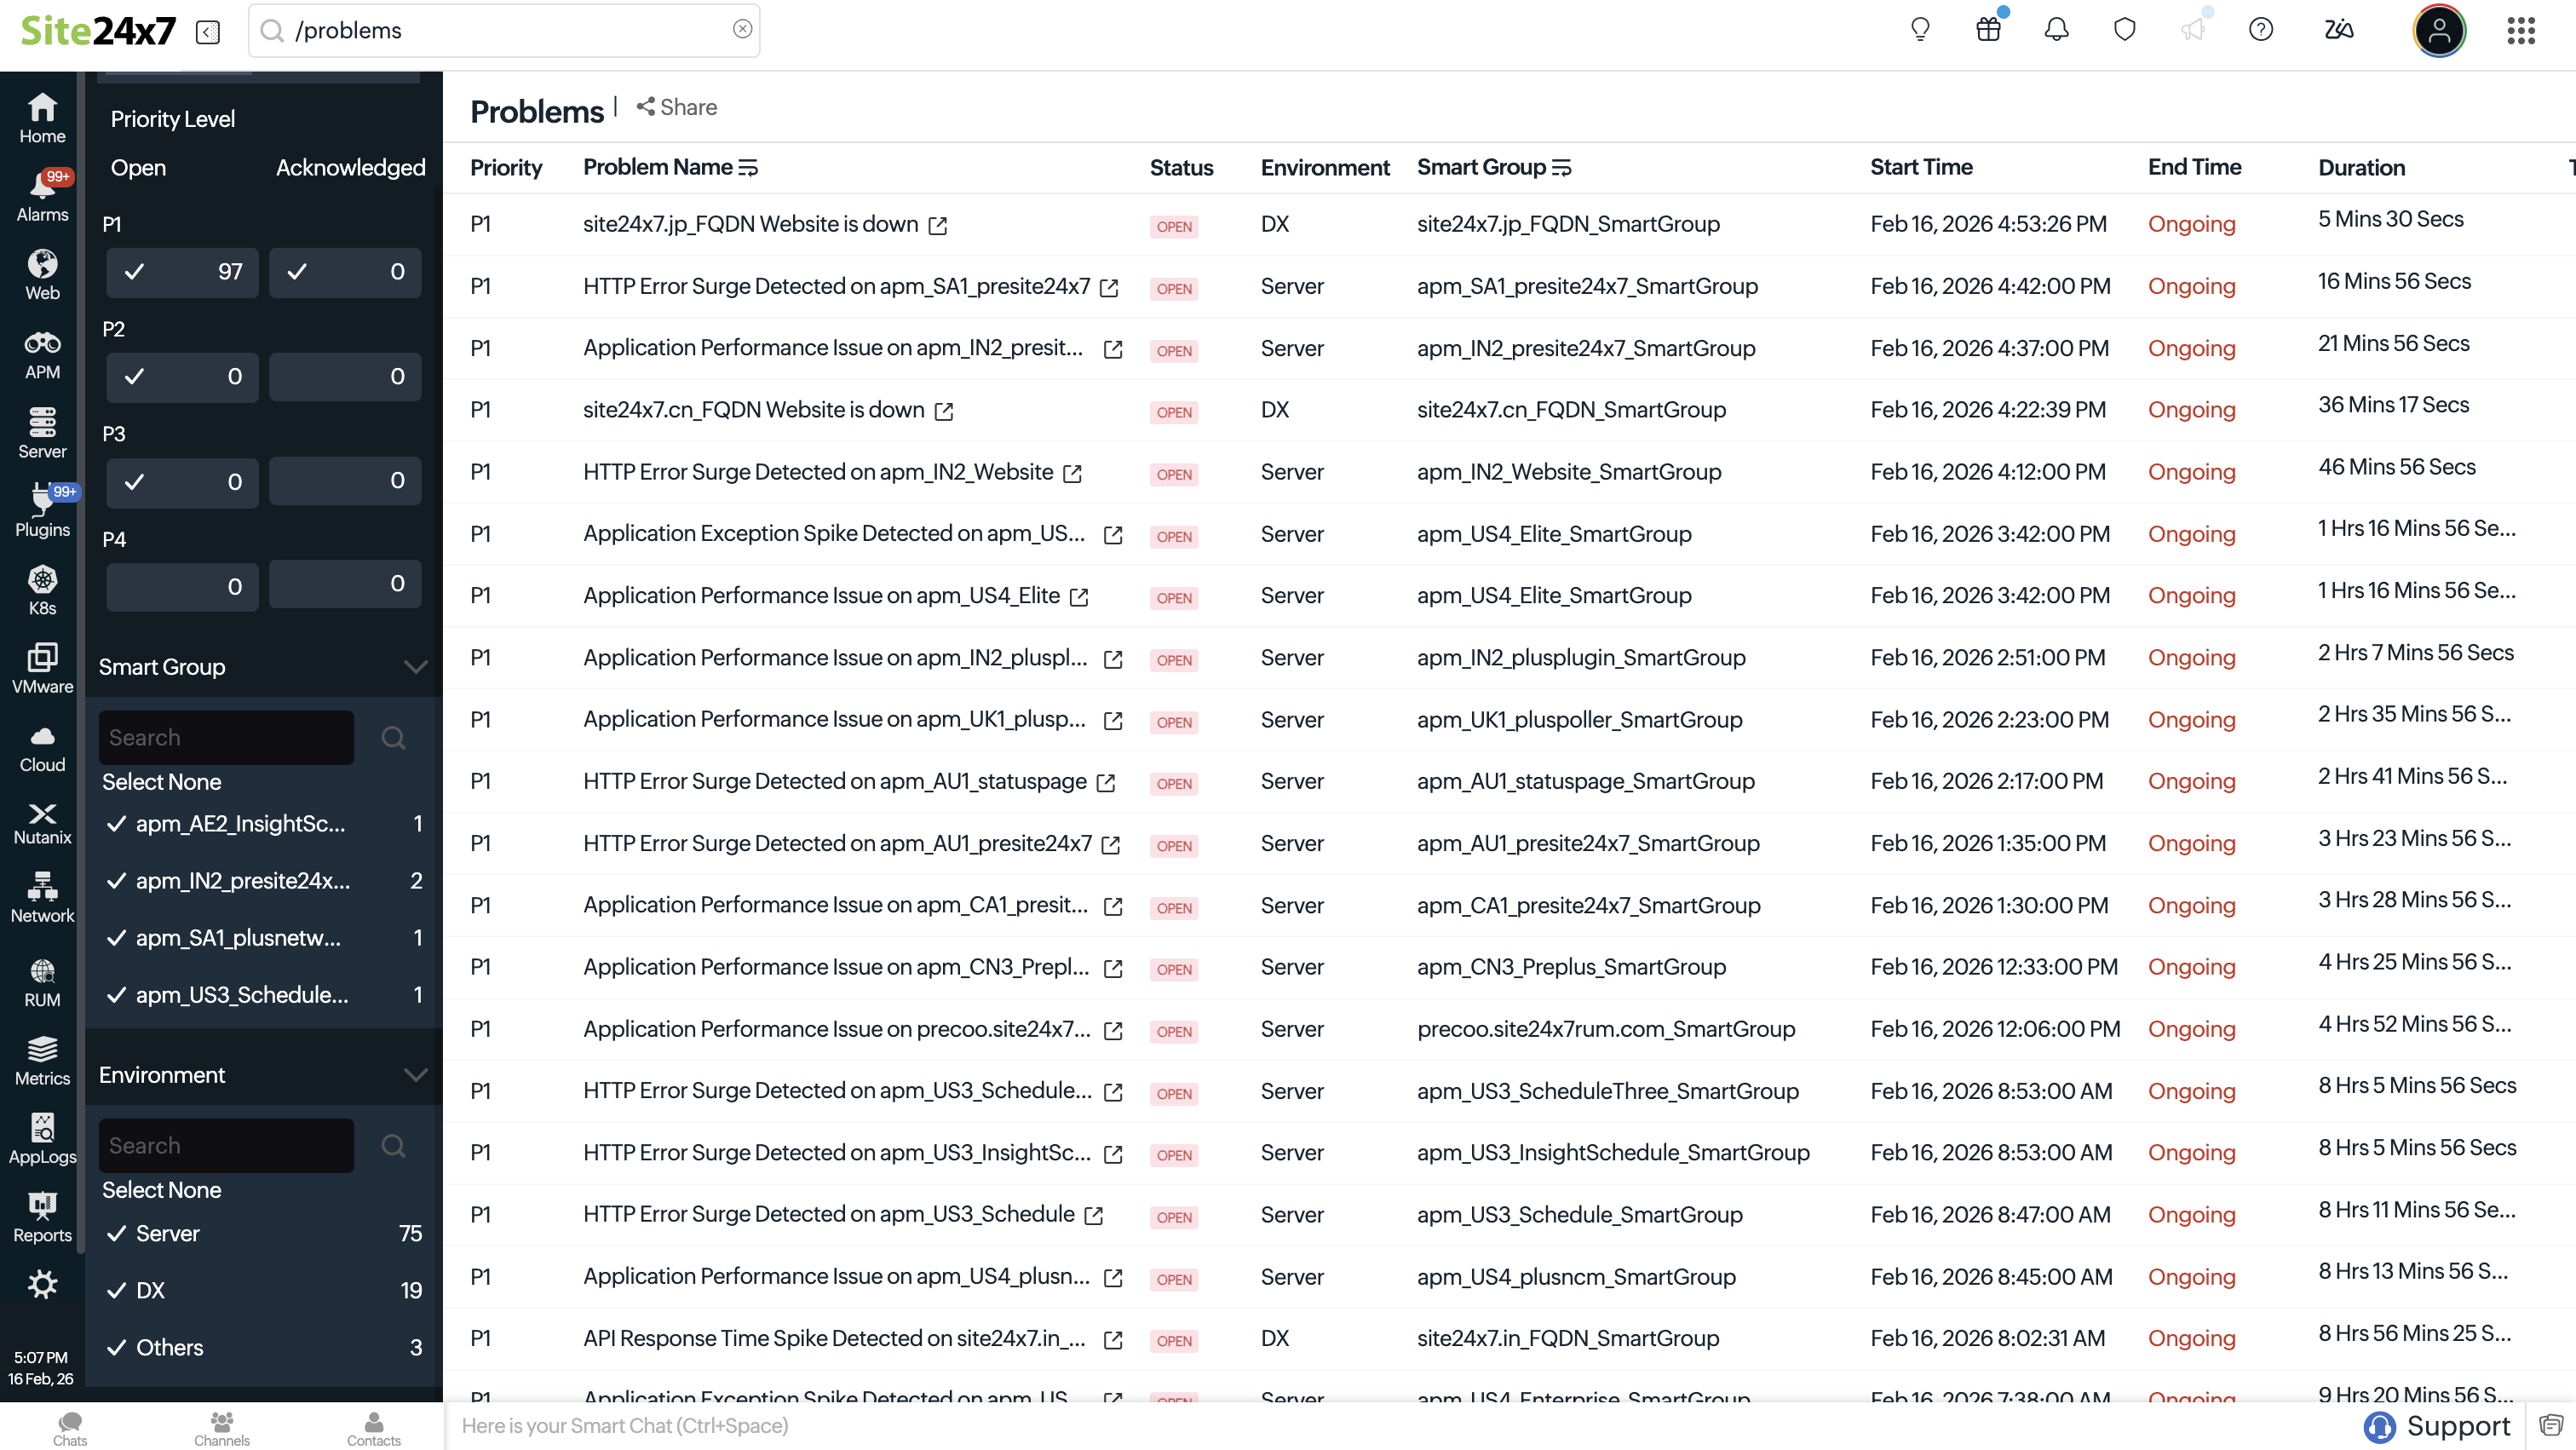Collapse the Smart Group filter section
This screenshot has height=1450, width=2576.
coord(415,667)
